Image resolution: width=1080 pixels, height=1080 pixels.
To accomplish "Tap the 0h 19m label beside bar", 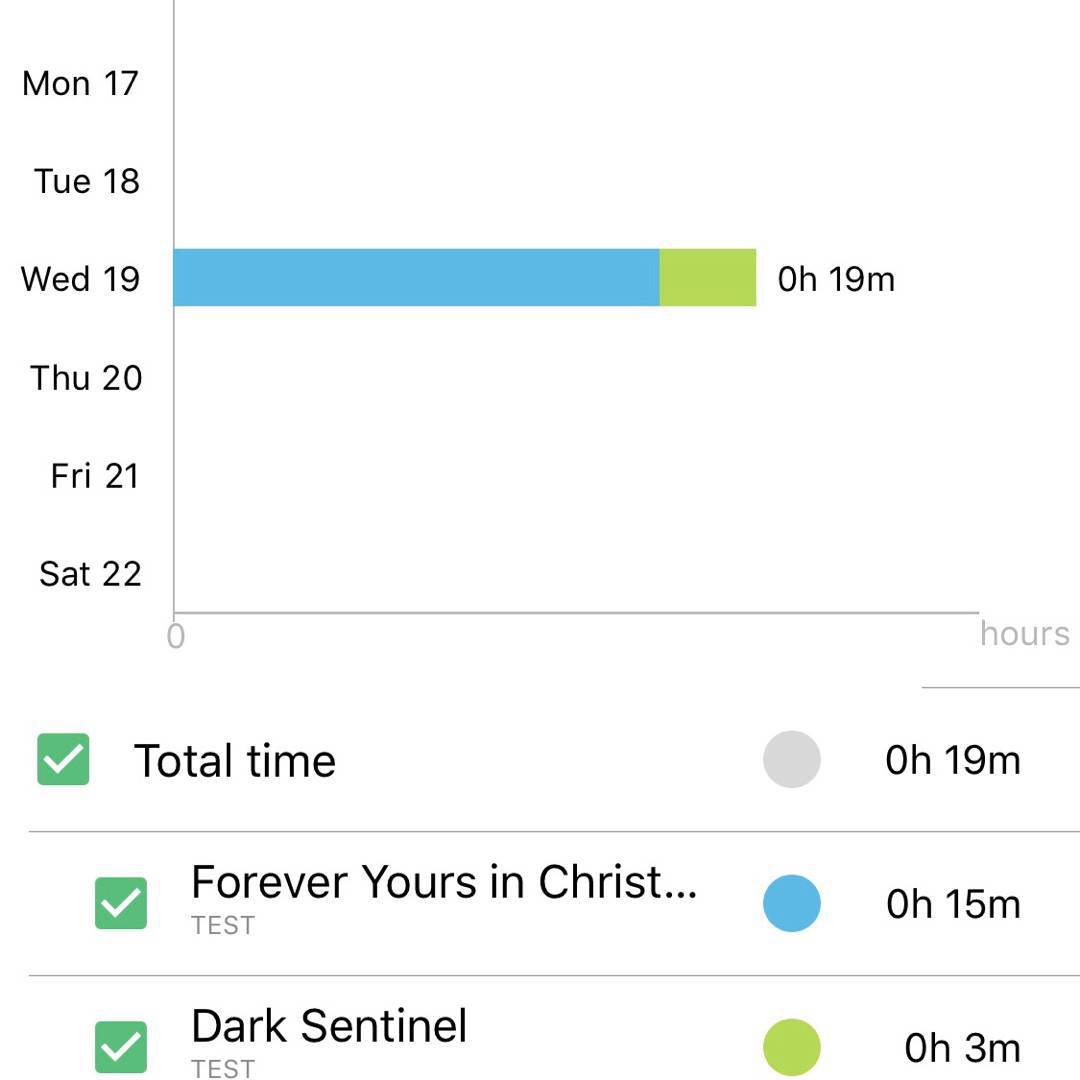I will pos(836,279).
